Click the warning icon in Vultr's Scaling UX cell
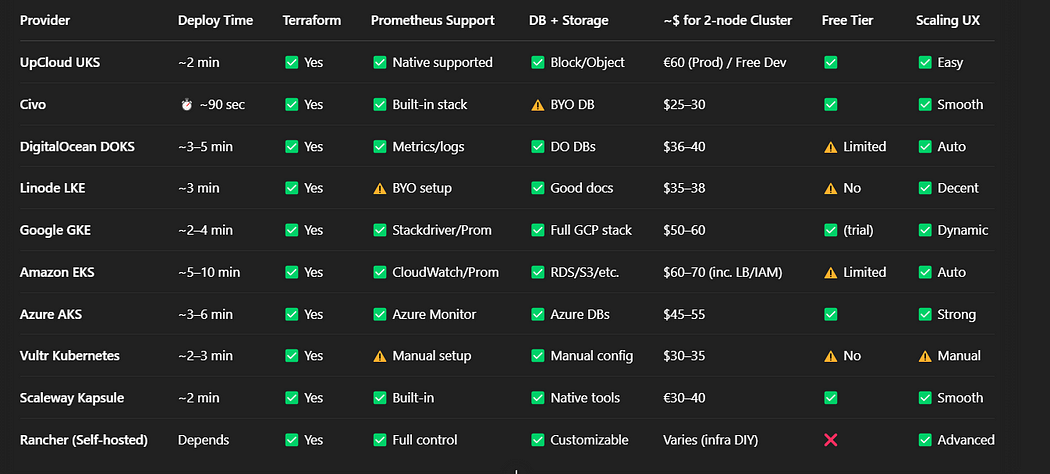The width and height of the screenshot is (1050, 474). 925,356
